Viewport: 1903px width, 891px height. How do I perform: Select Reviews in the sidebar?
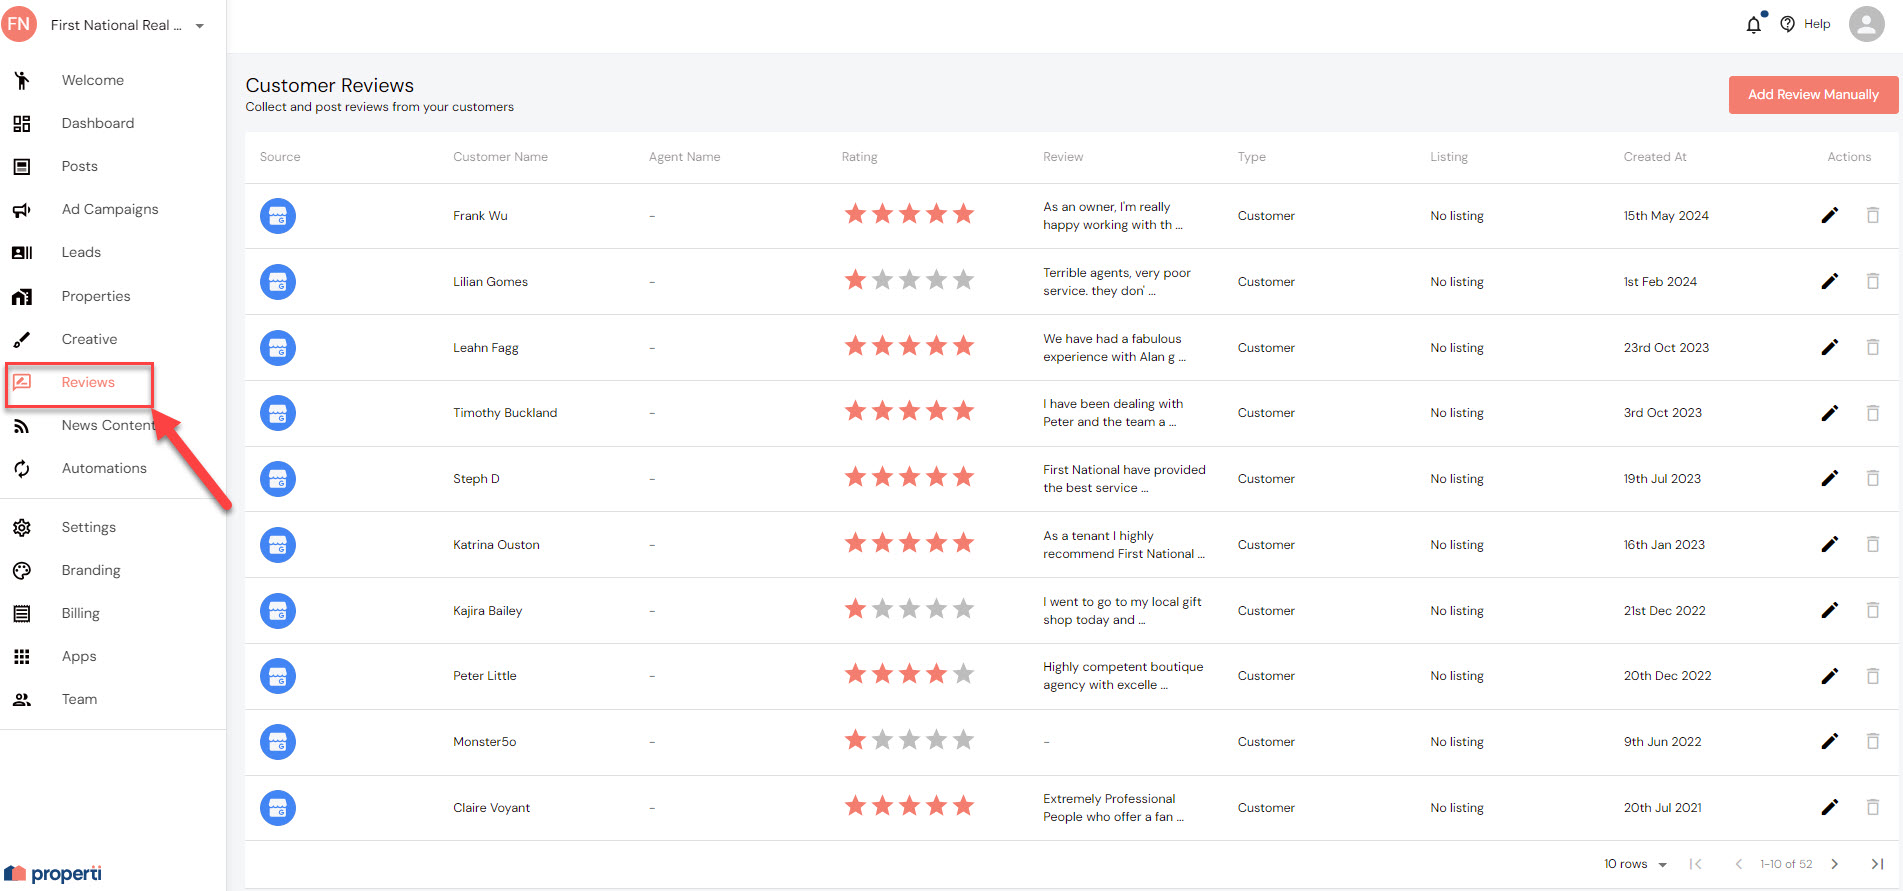[88, 382]
